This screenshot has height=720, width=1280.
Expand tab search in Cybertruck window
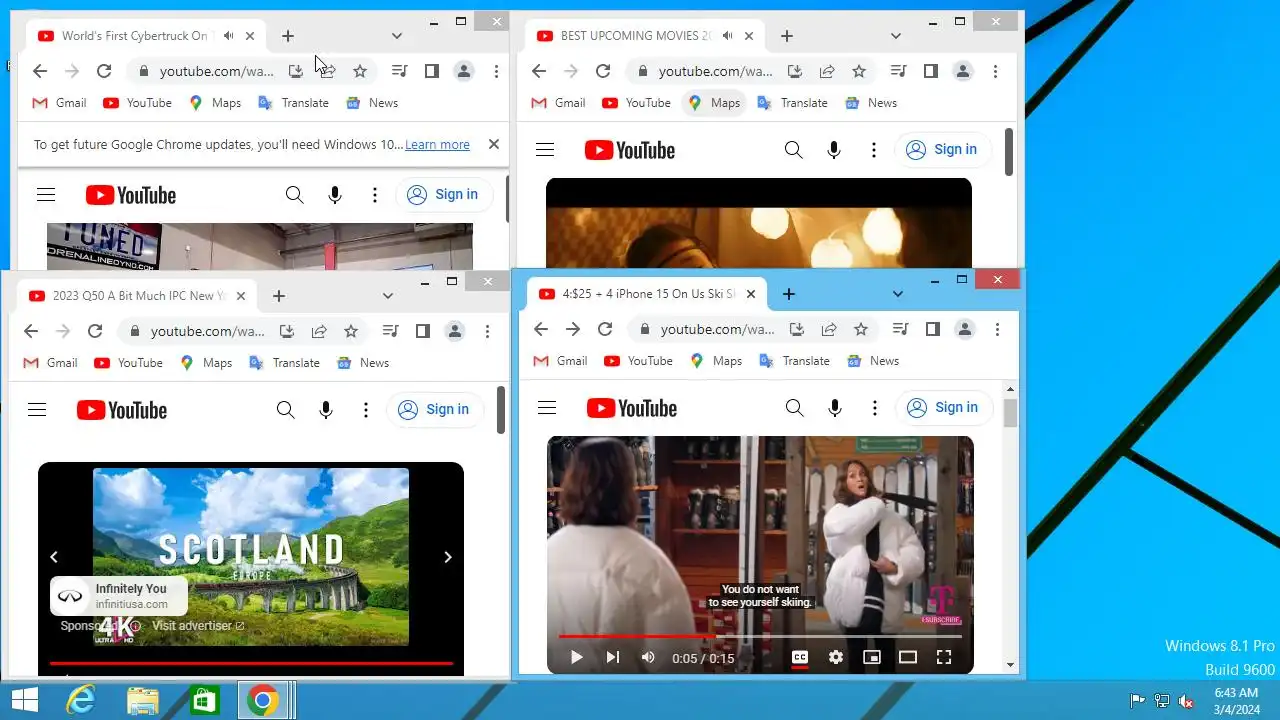click(397, 36)
